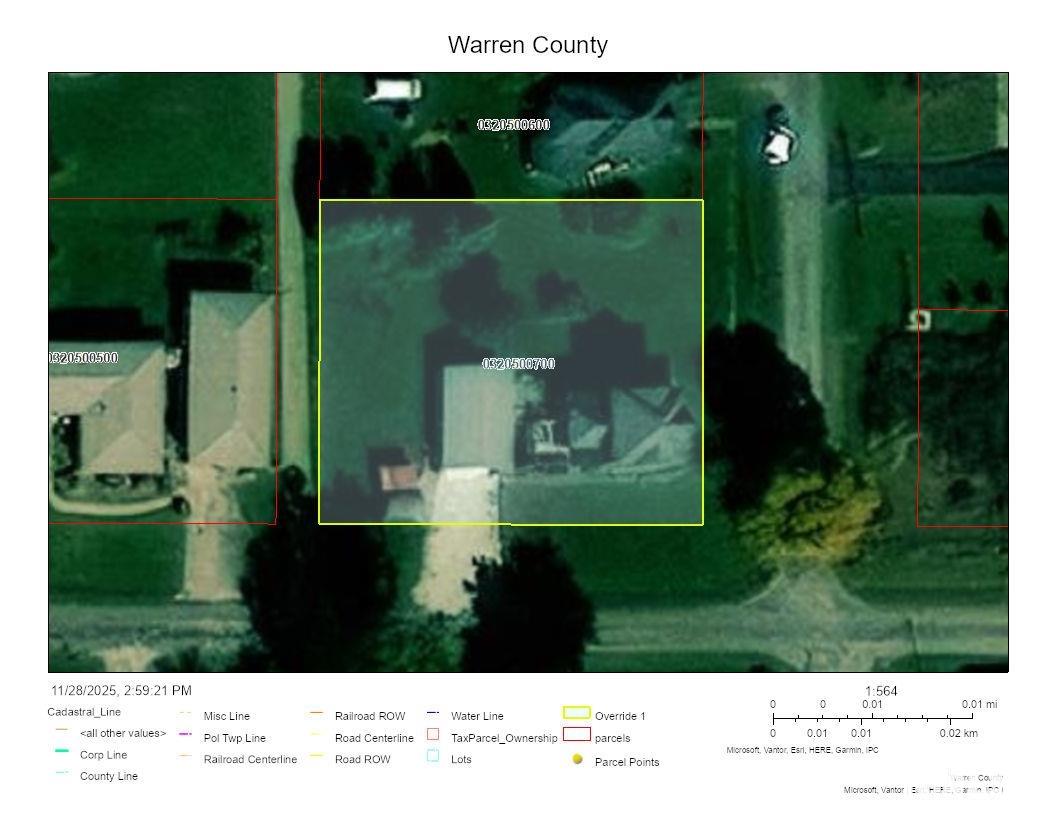The image size is (1056, 816).
Task: Click the purple Pol Twp Line symbol
Action: [185, 735]
